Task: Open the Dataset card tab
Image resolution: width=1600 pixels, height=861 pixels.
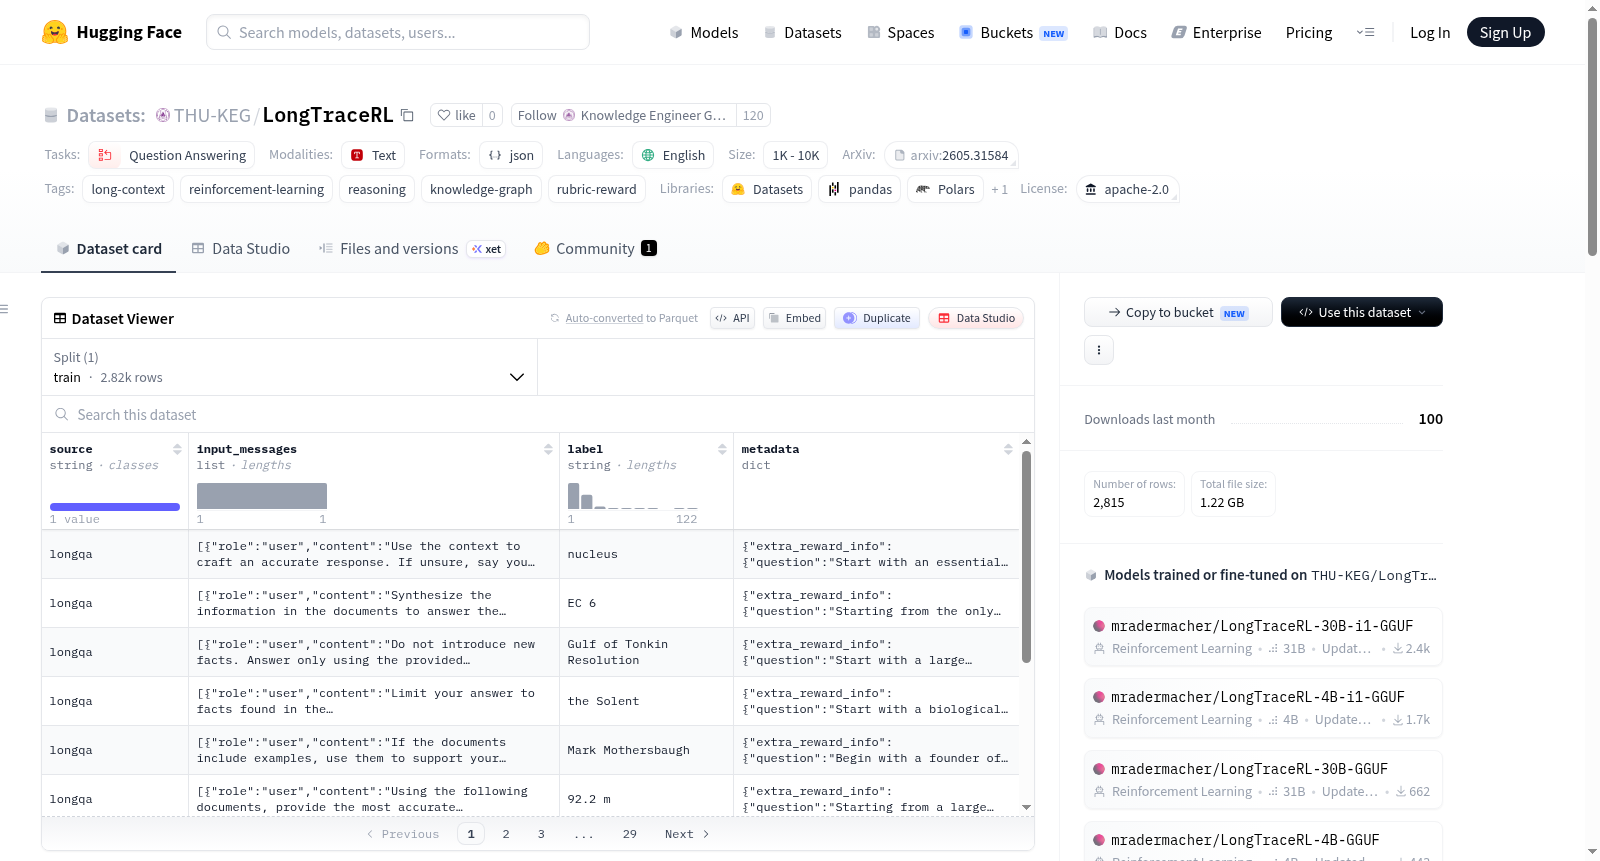Action: pos(108,249)
